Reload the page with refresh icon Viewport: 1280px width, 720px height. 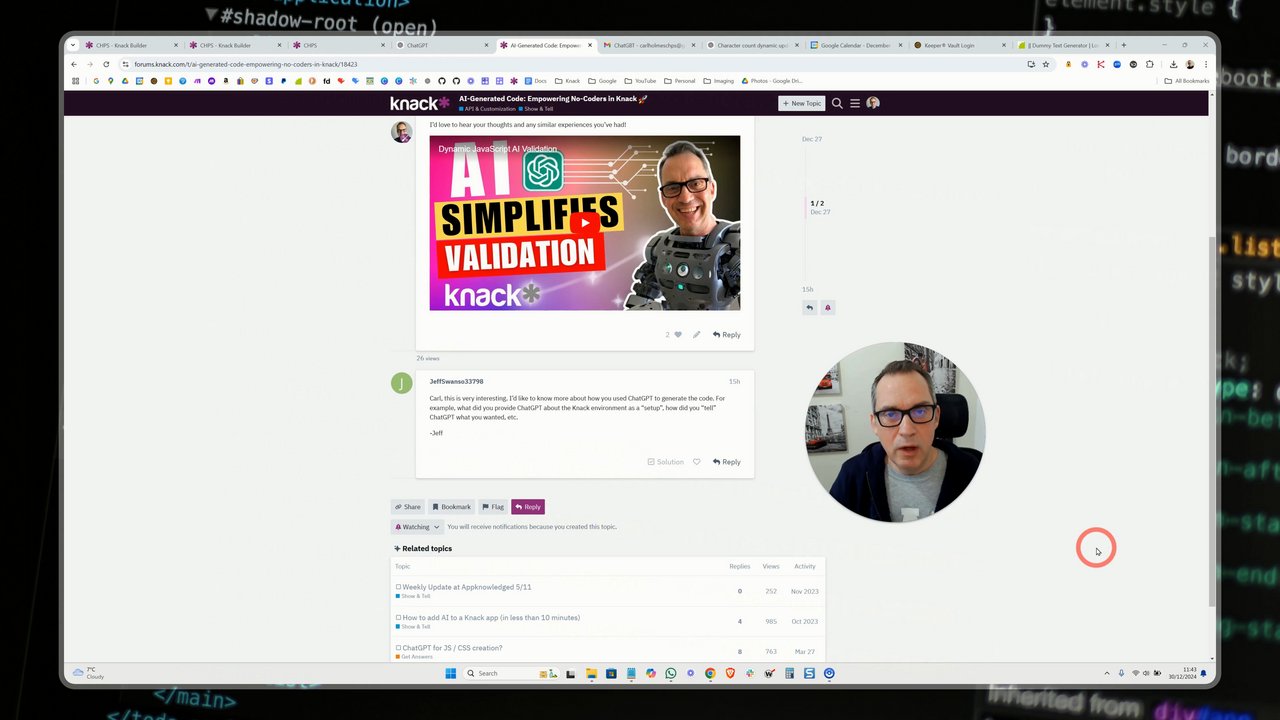(x=106, y=64)
